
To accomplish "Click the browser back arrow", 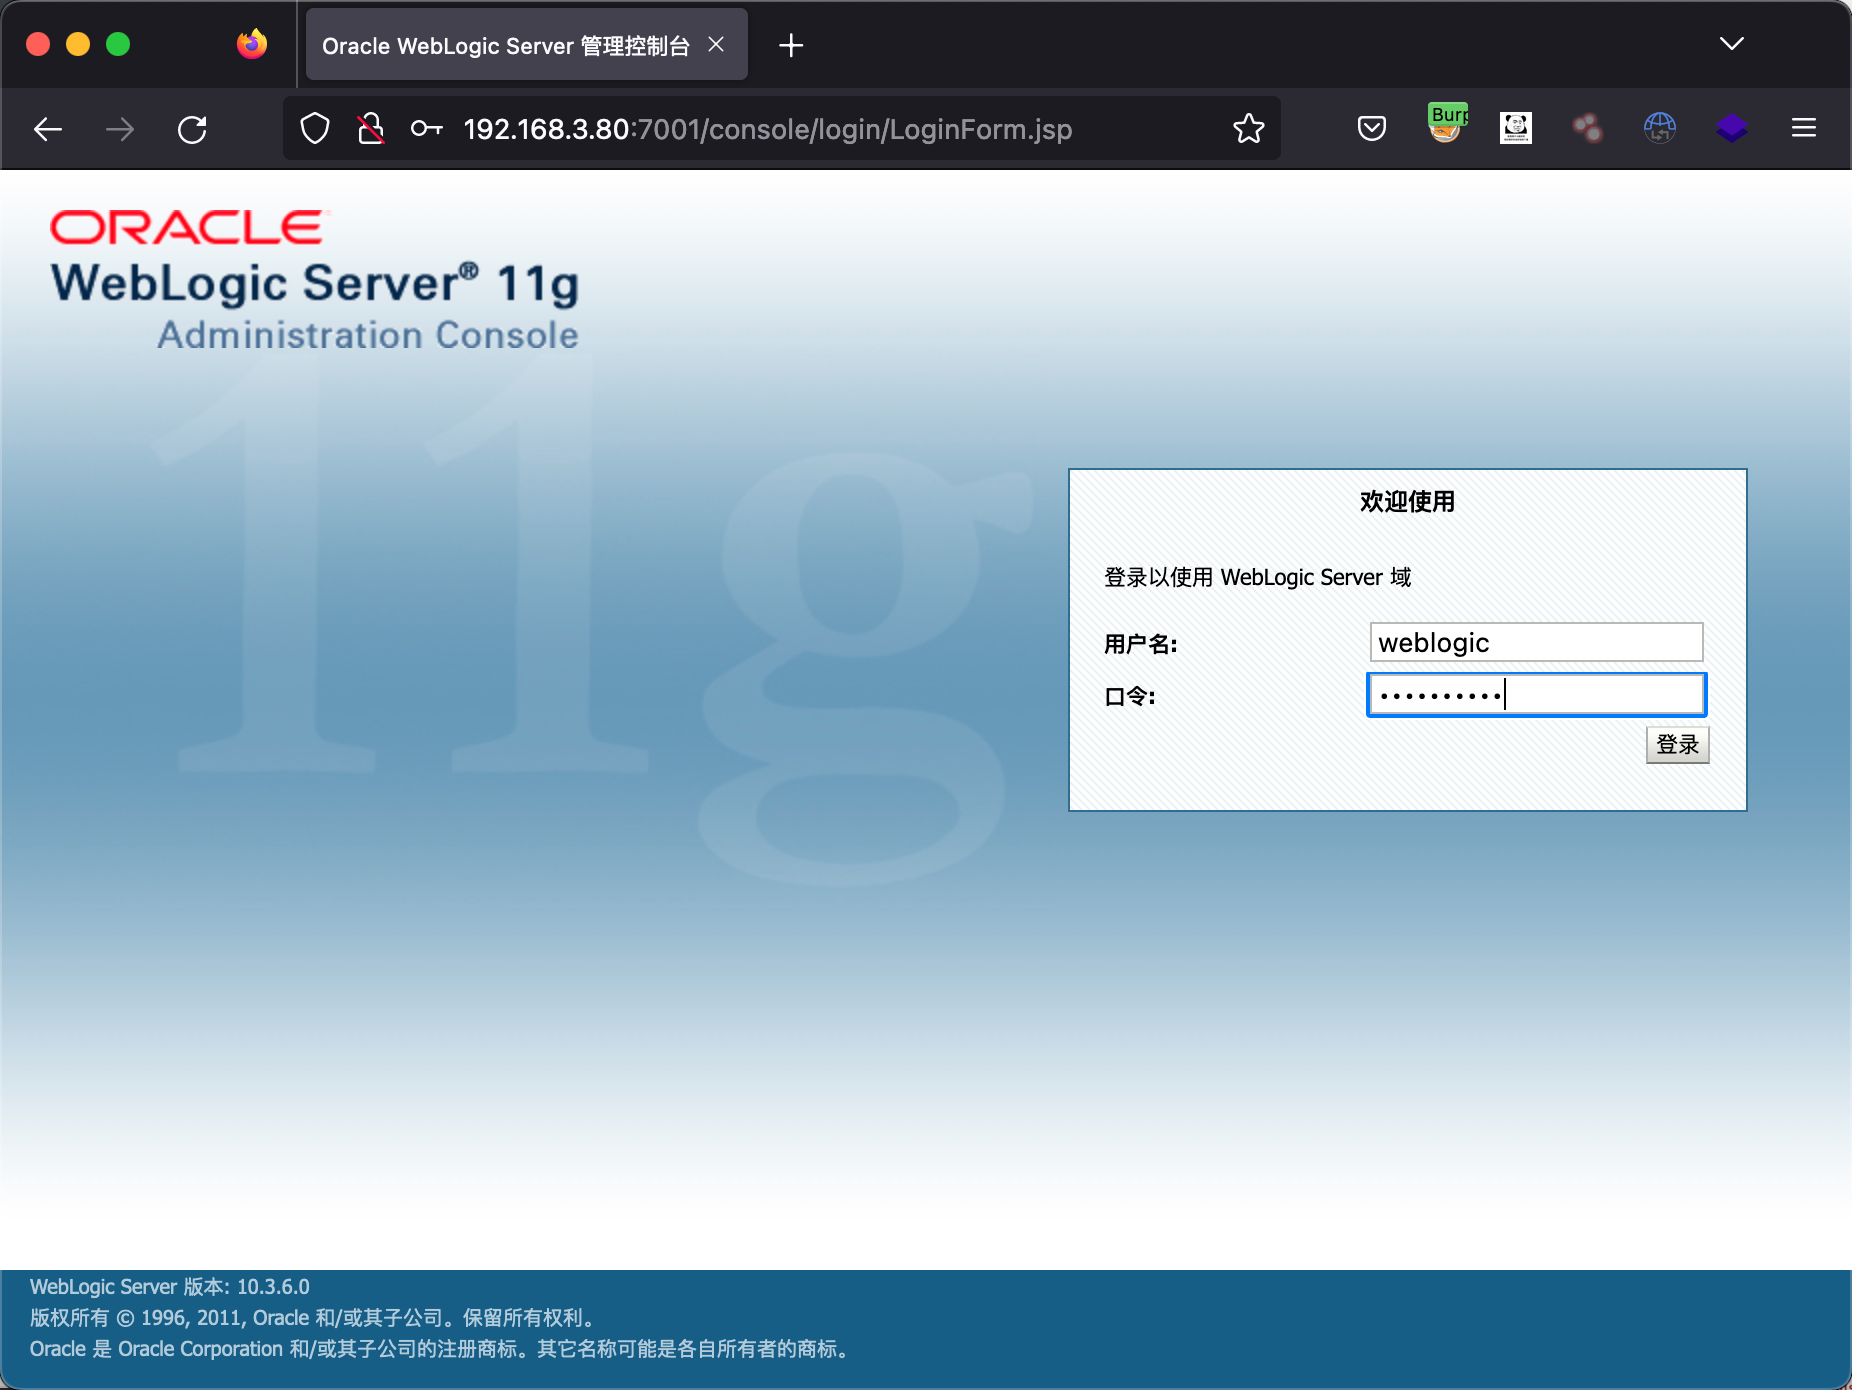I will (x=48, y=129).
